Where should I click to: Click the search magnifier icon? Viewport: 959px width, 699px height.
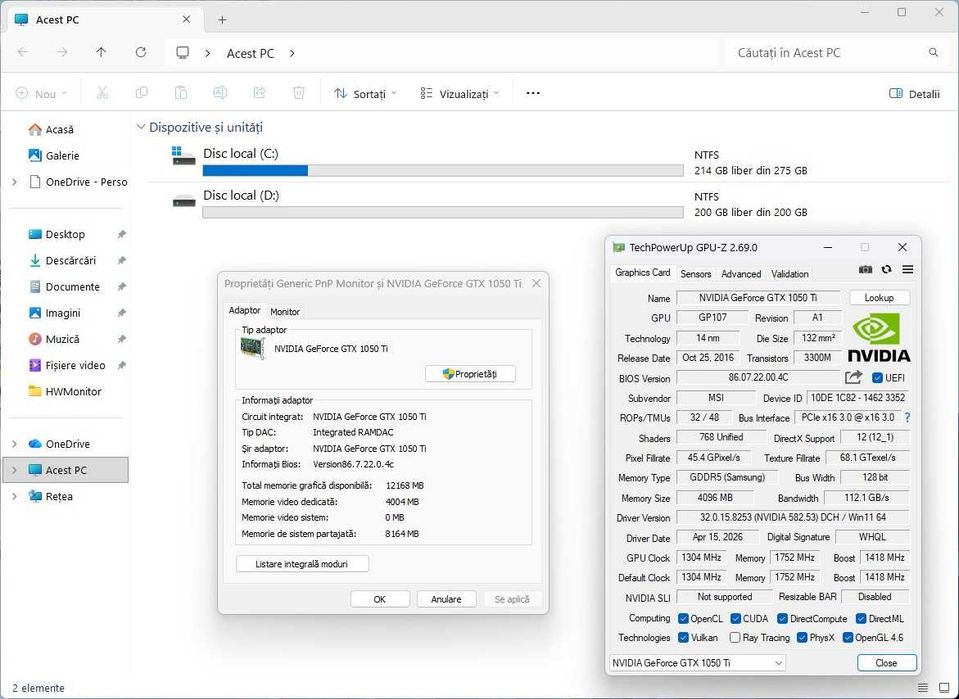(x=933, y=53)
